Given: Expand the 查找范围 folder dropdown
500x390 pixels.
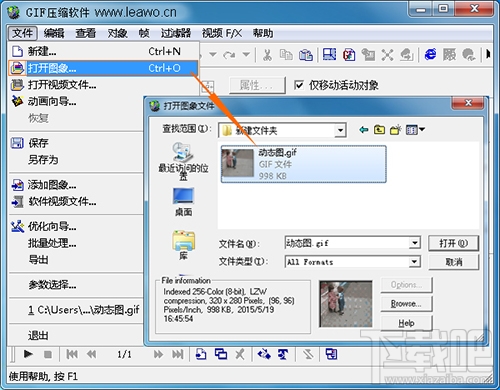Looking at the screenshot, I should pos(340,130).
